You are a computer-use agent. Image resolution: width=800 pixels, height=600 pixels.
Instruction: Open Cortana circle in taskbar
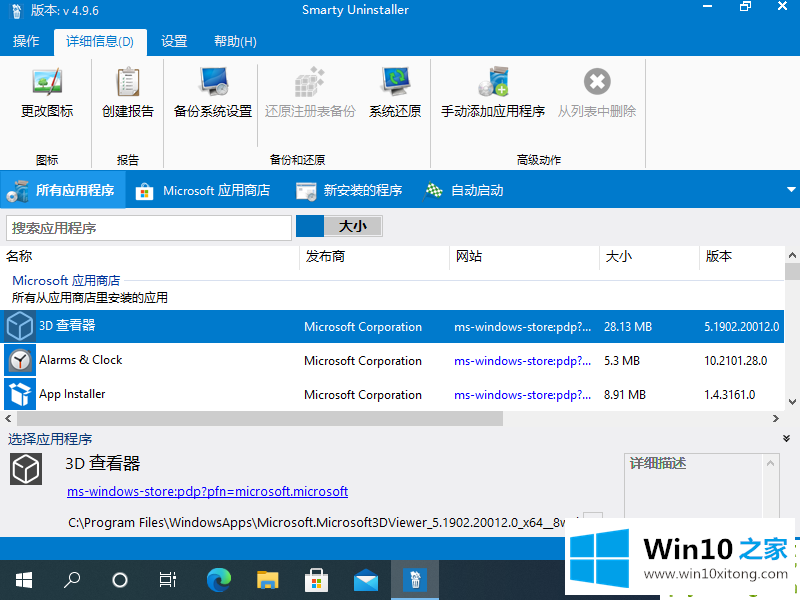pos(119,580)
